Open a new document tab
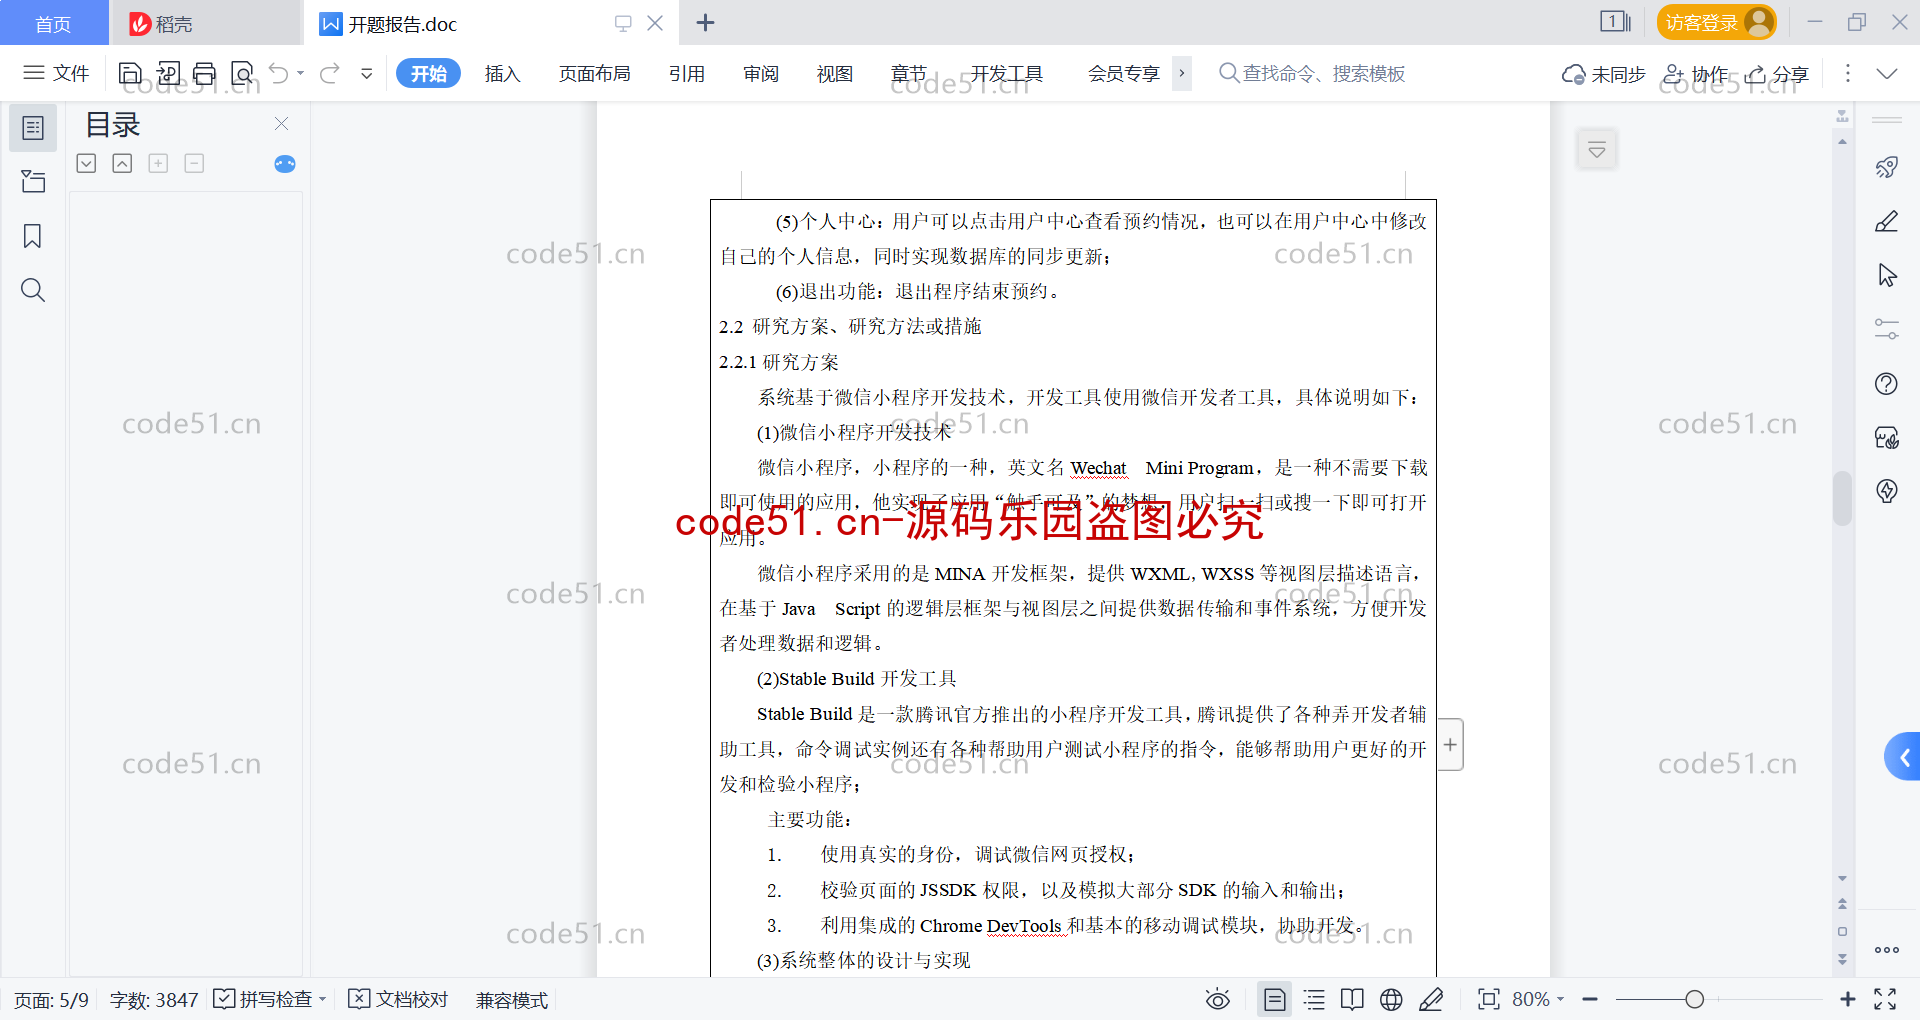Screen dimensions: 1920x1020 (705, 23)
